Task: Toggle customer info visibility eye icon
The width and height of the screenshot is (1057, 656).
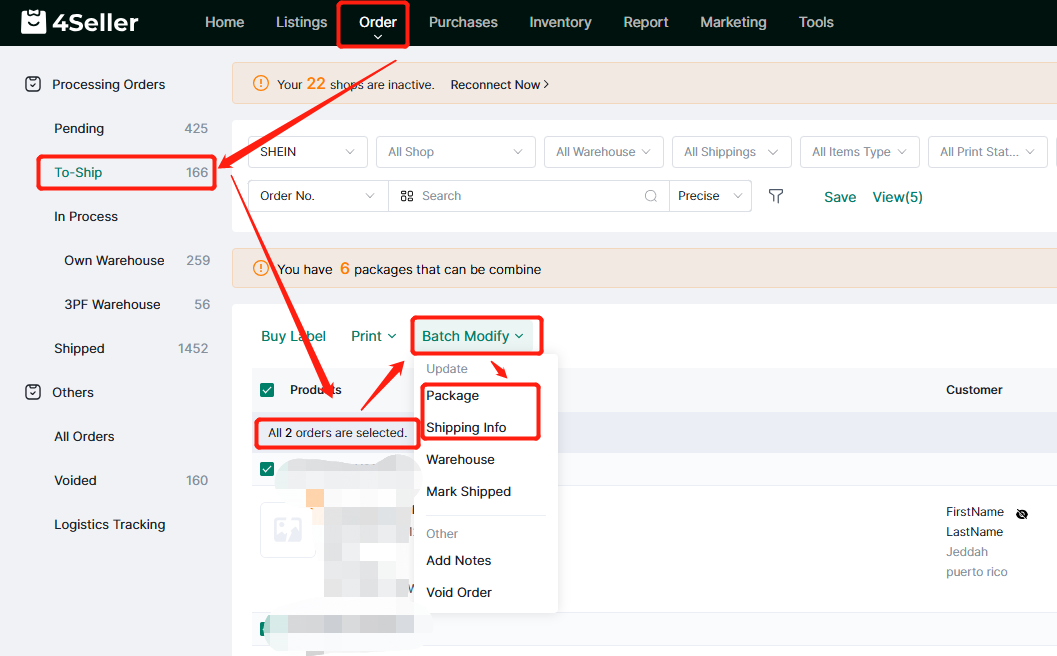Action: coord(1021,514)
